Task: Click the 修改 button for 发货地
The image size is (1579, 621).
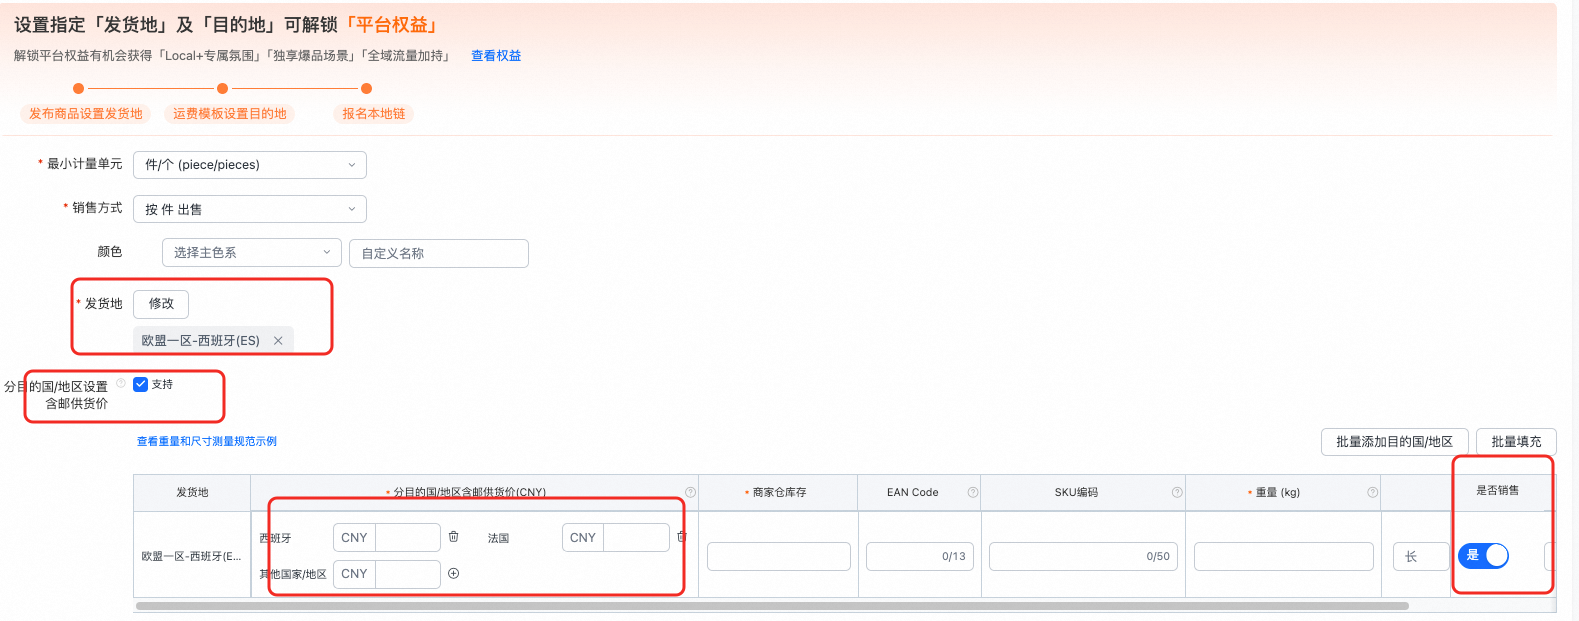Action: (161, 304)
